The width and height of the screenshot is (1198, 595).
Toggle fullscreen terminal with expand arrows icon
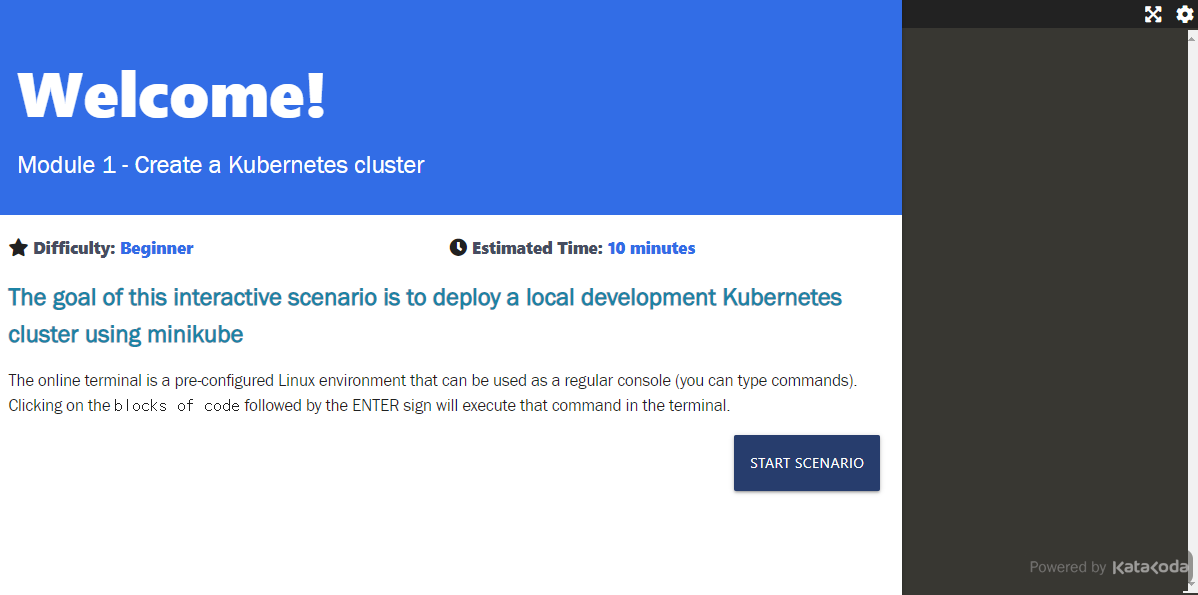click(x=1153, y=14)
